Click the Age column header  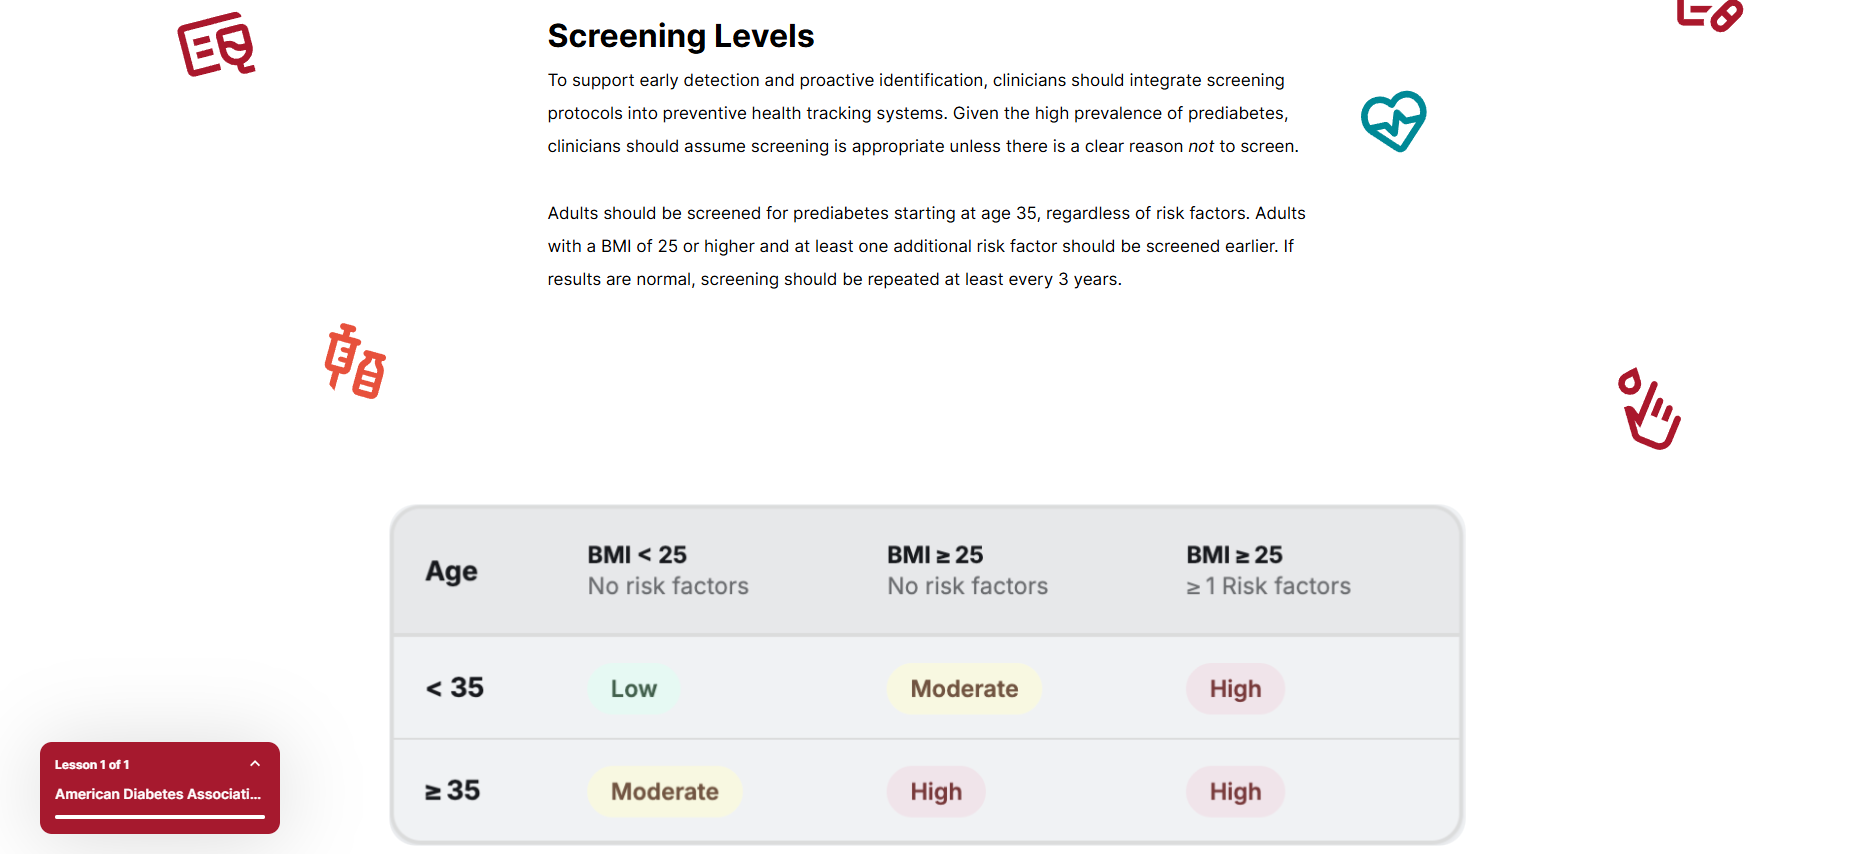(x=451, y=571)
